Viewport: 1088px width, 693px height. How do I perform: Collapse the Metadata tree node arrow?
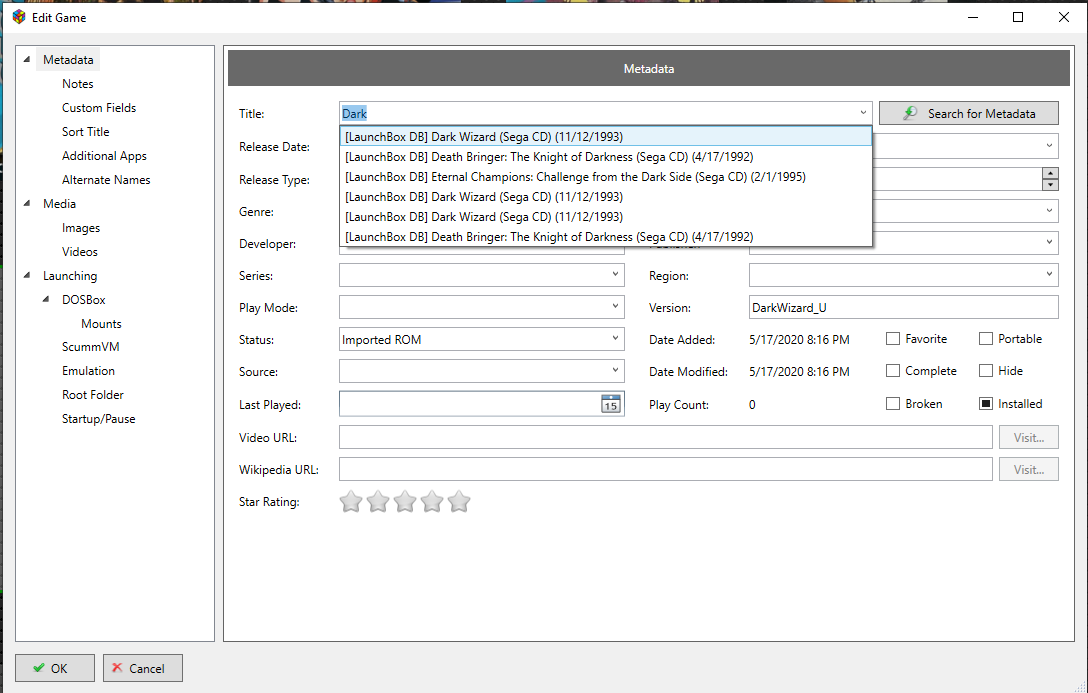pos(27,60)
